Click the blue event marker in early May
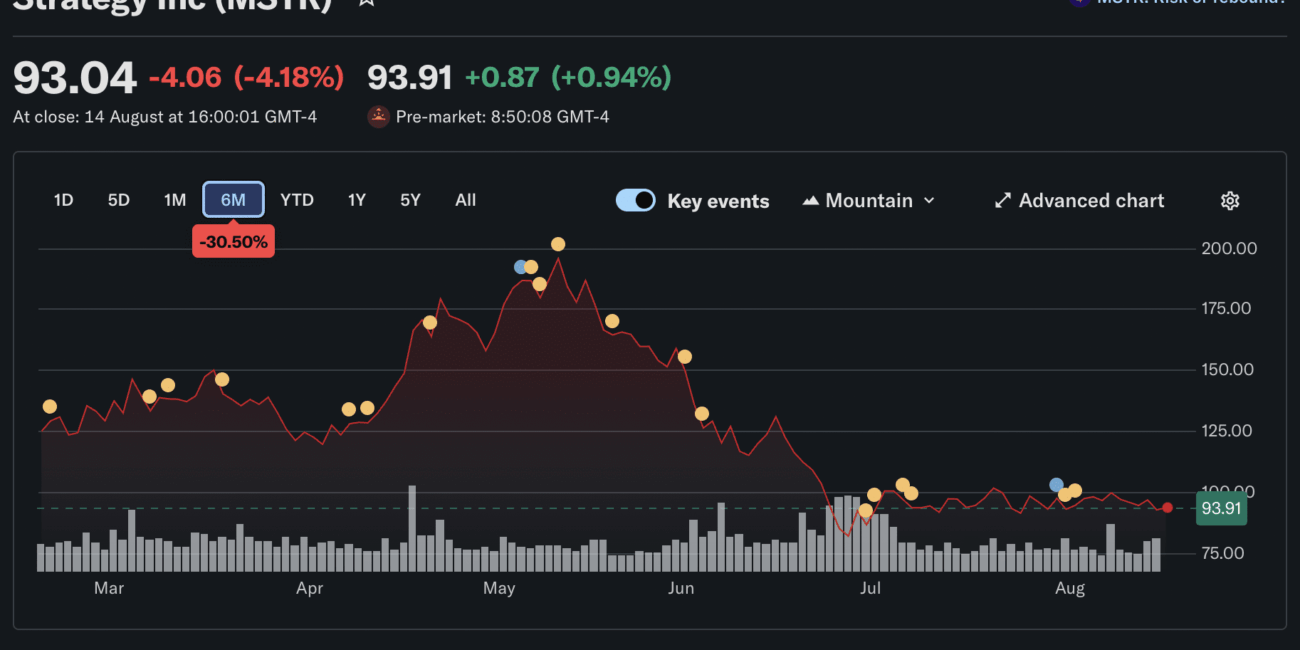Viewport: 1300px width, 650px height. pyautogui.click(x=520, y=267)
